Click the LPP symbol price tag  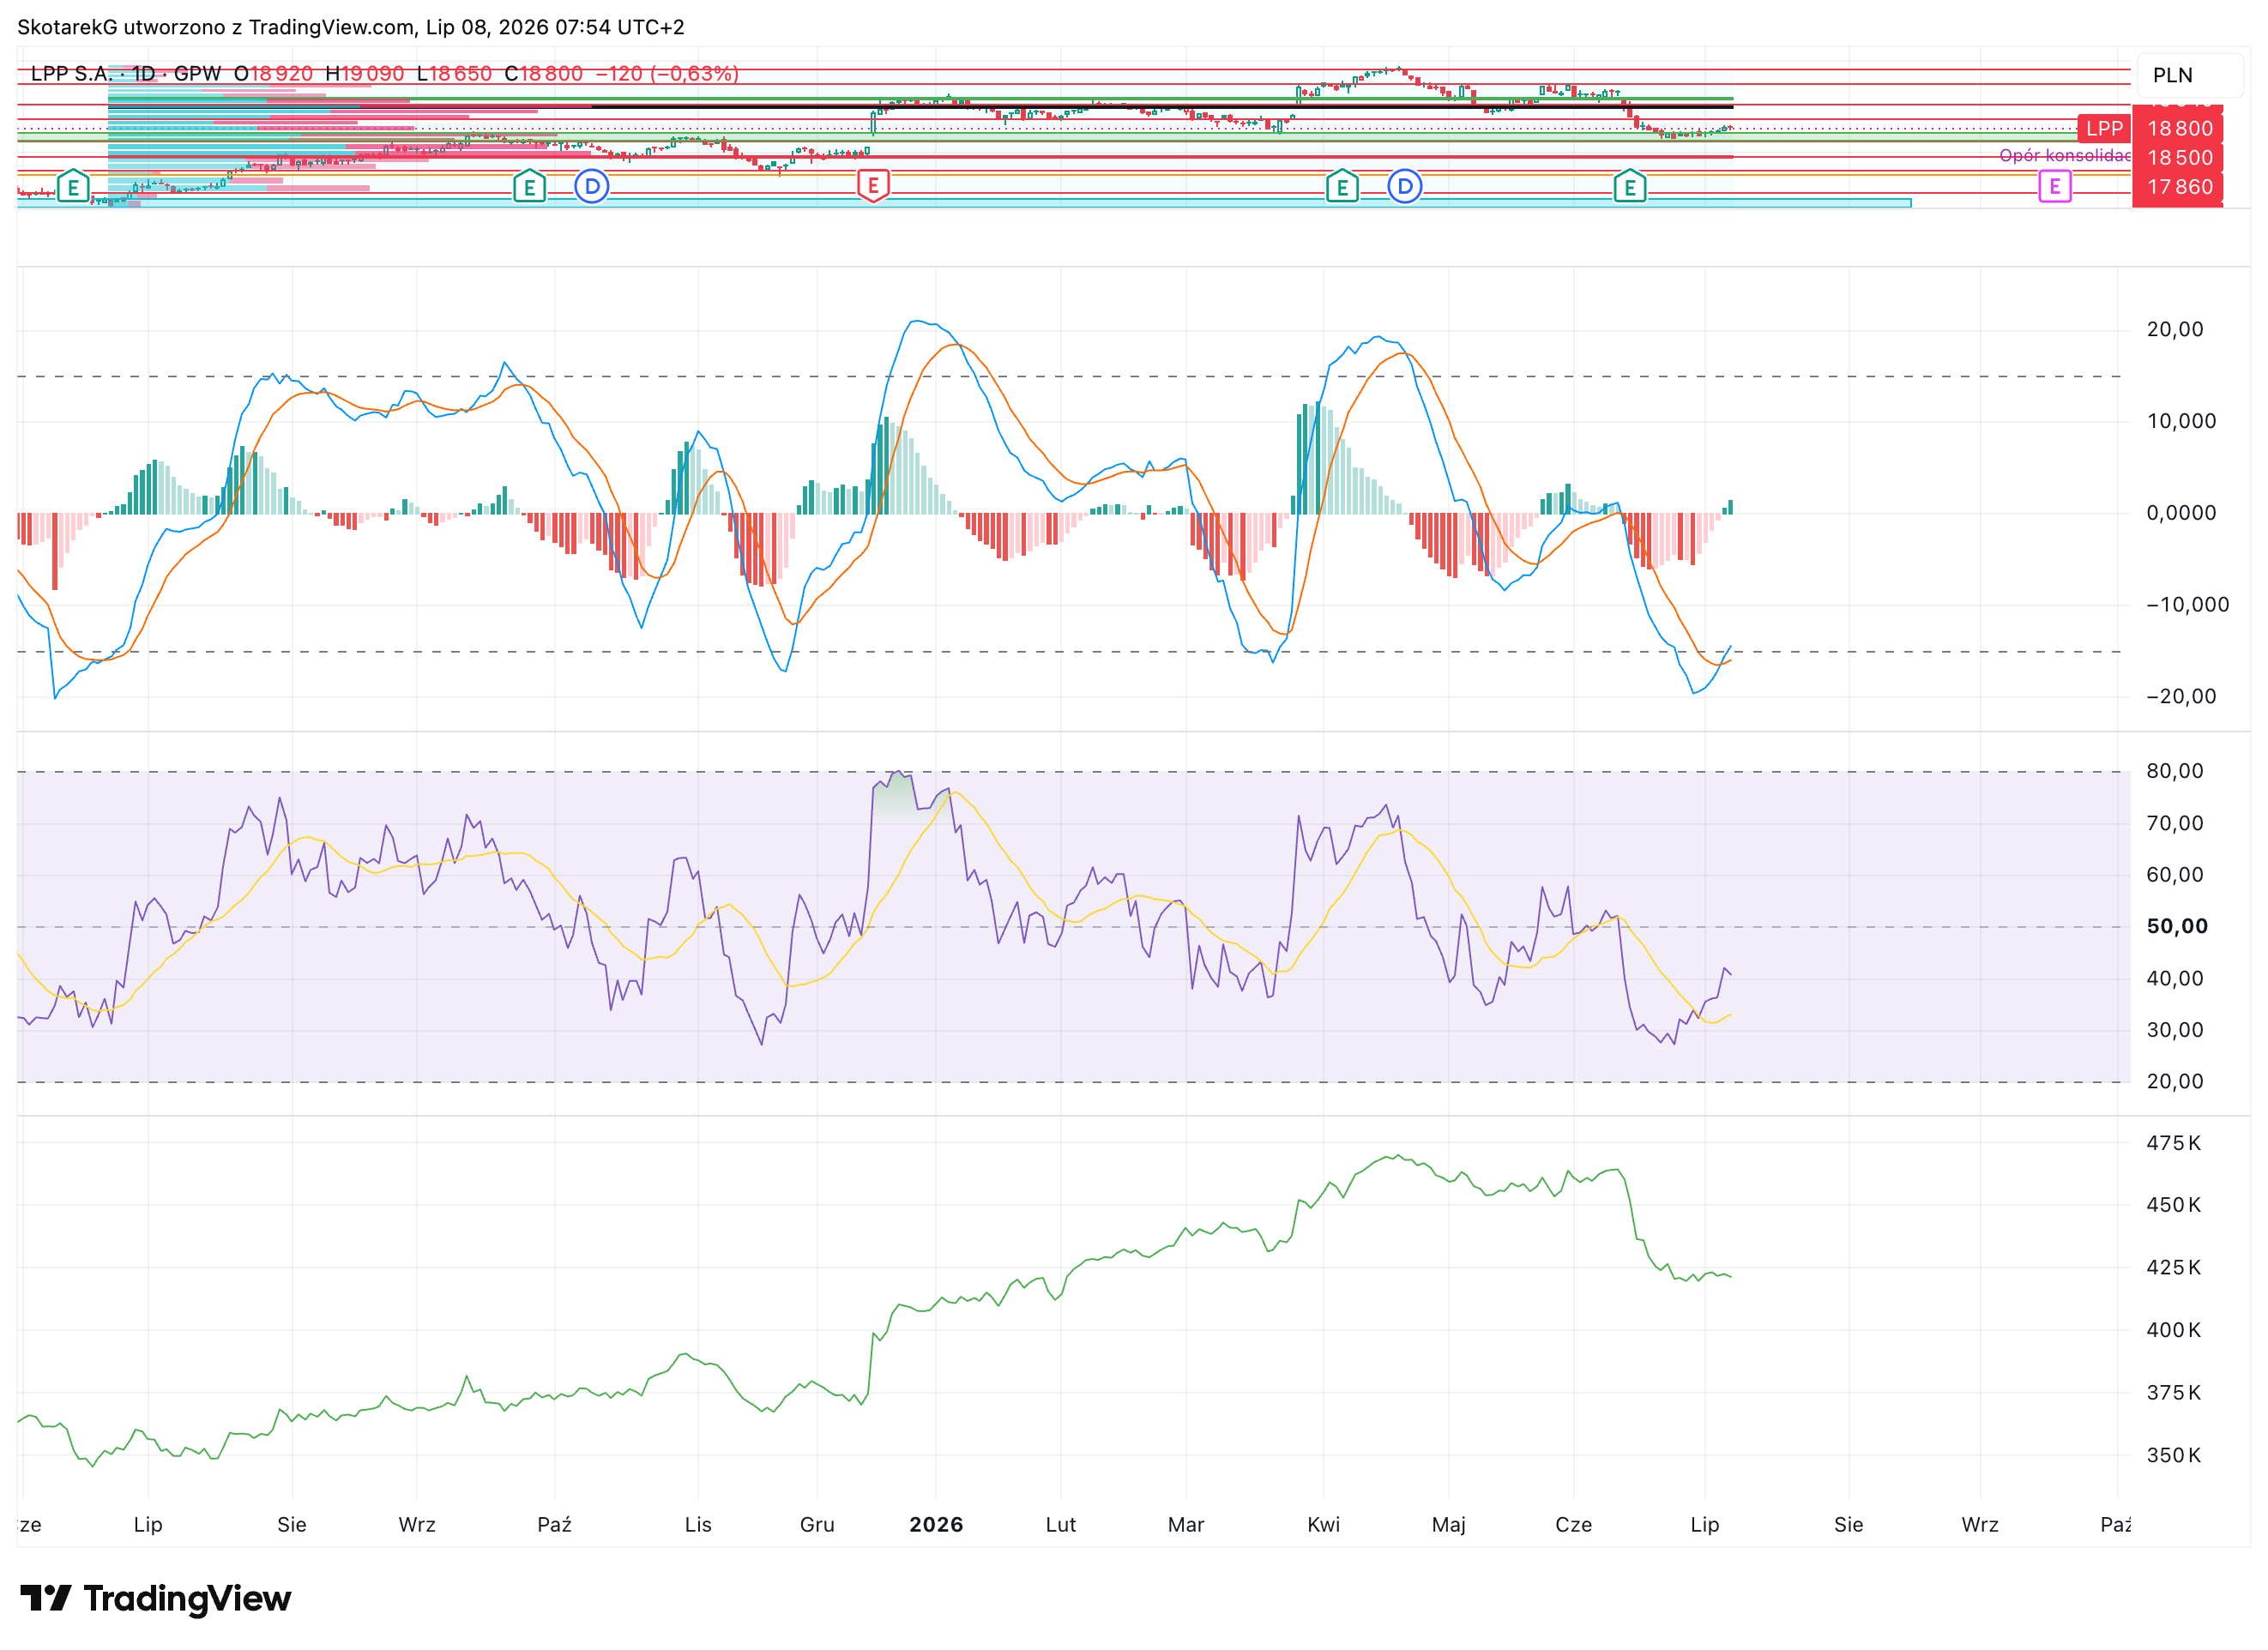2104,128
